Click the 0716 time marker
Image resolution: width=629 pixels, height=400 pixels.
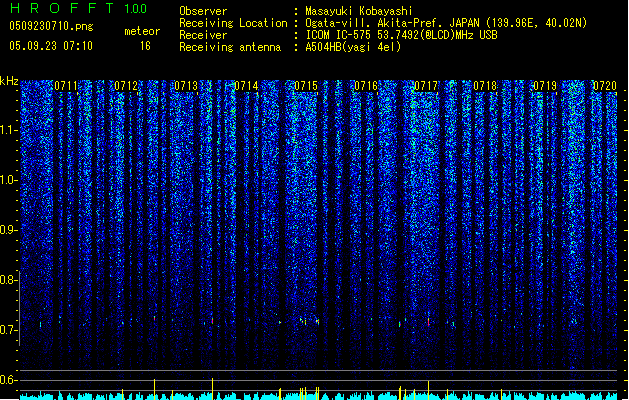[366, 86]
